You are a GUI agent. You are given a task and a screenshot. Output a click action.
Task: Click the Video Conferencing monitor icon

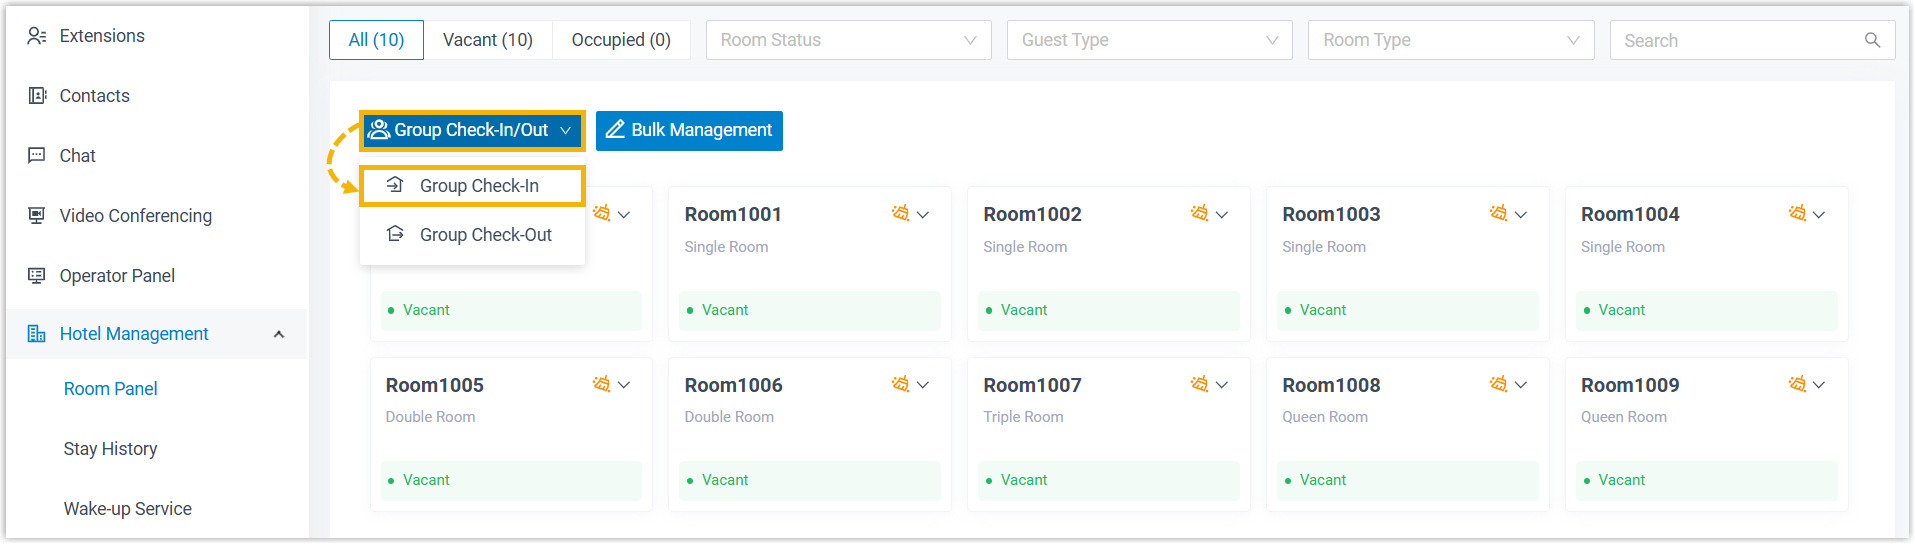pos(37,216)
